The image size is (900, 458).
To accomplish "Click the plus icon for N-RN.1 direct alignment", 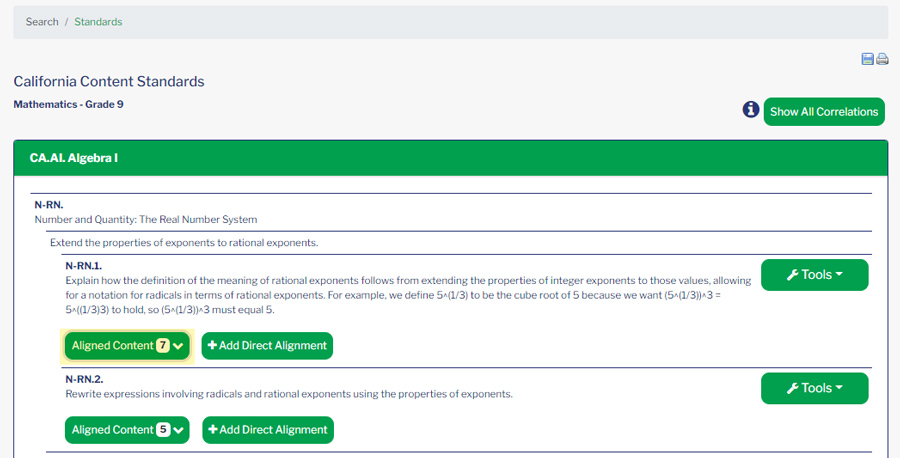I will [213, 346].
